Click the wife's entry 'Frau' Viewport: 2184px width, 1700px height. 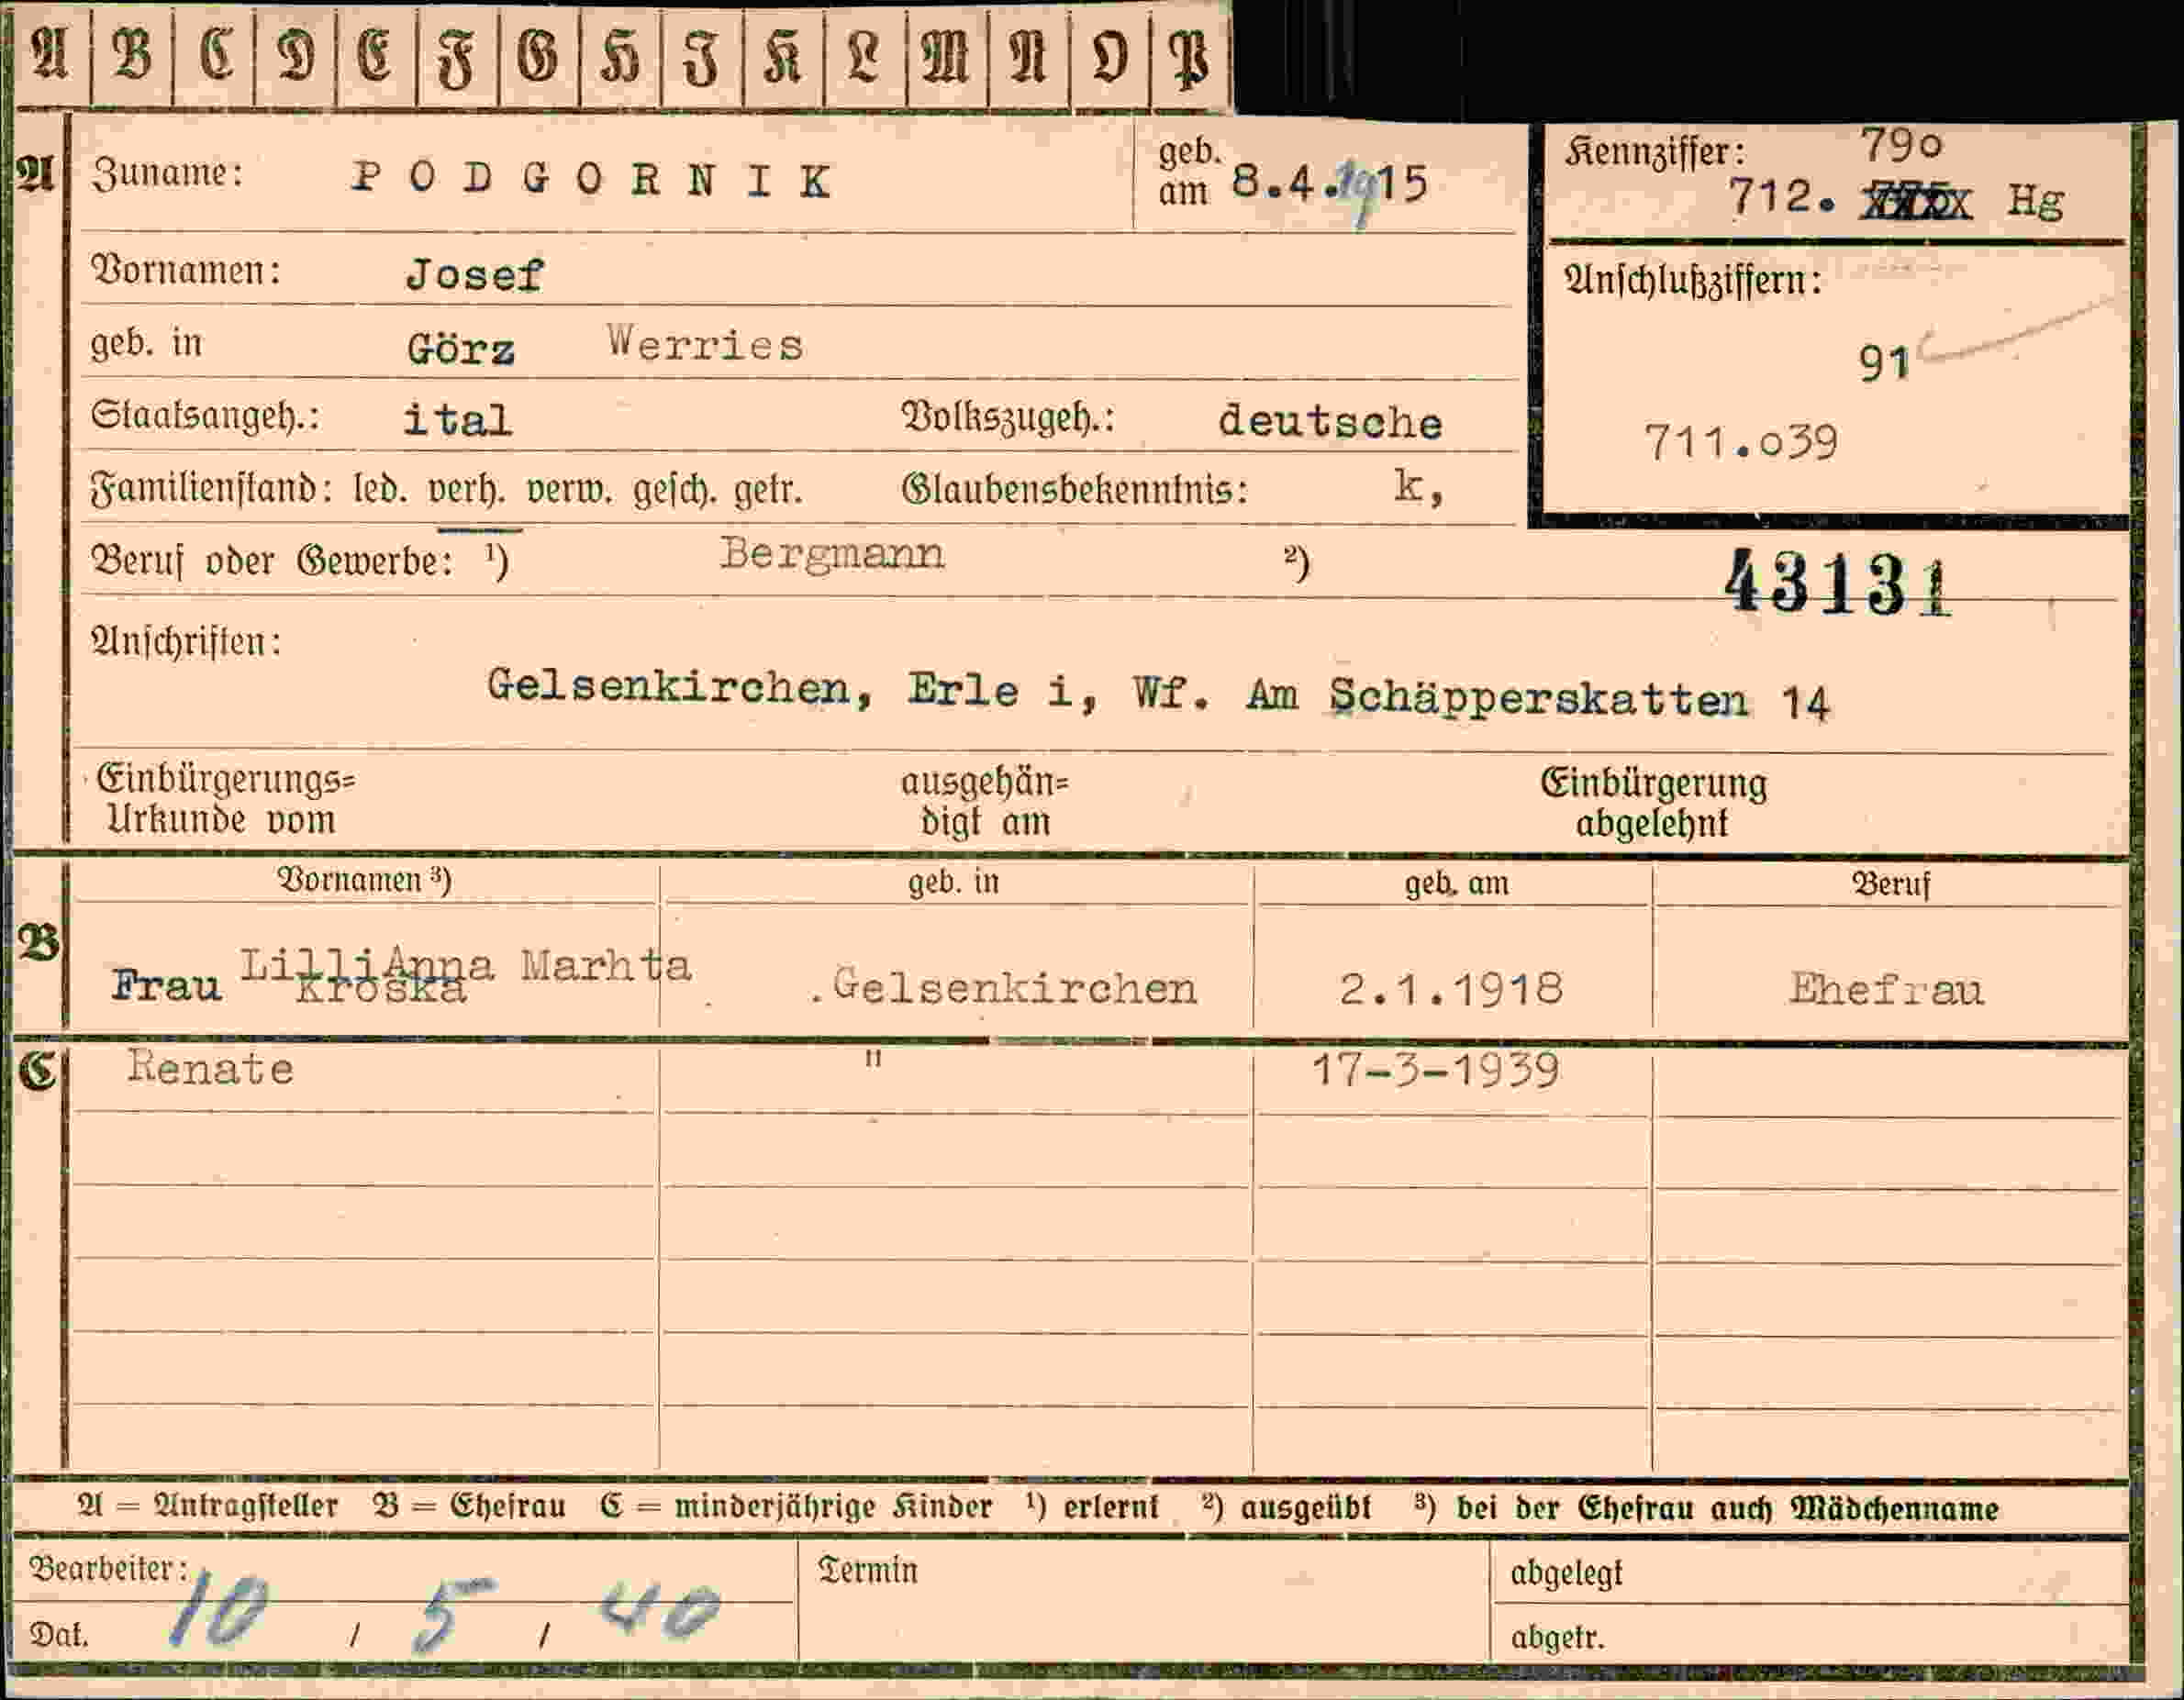coord(167,986)
